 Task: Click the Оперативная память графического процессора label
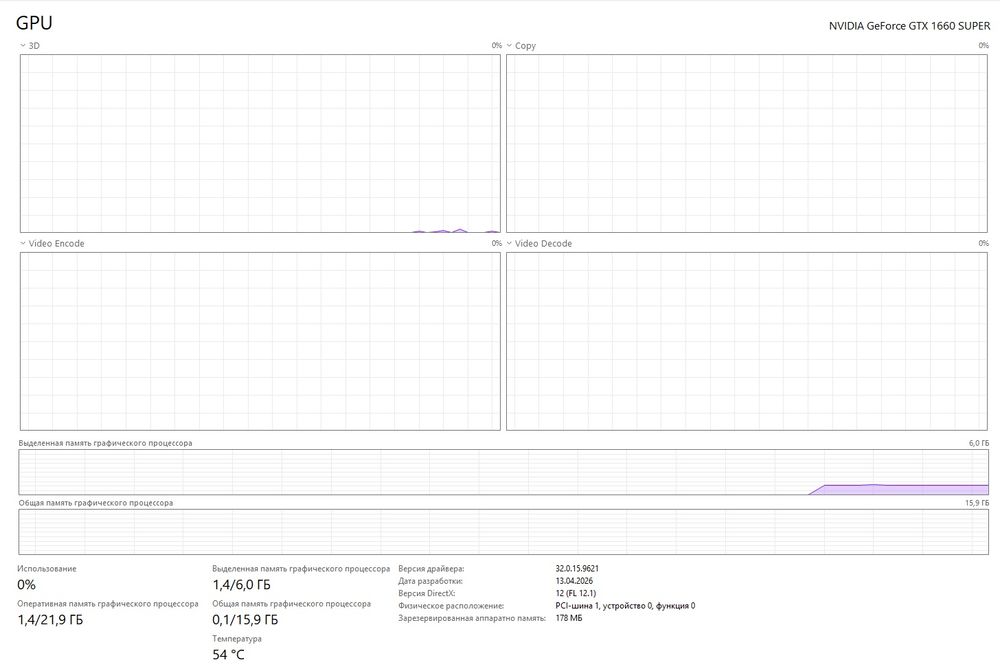click(108, 603)
